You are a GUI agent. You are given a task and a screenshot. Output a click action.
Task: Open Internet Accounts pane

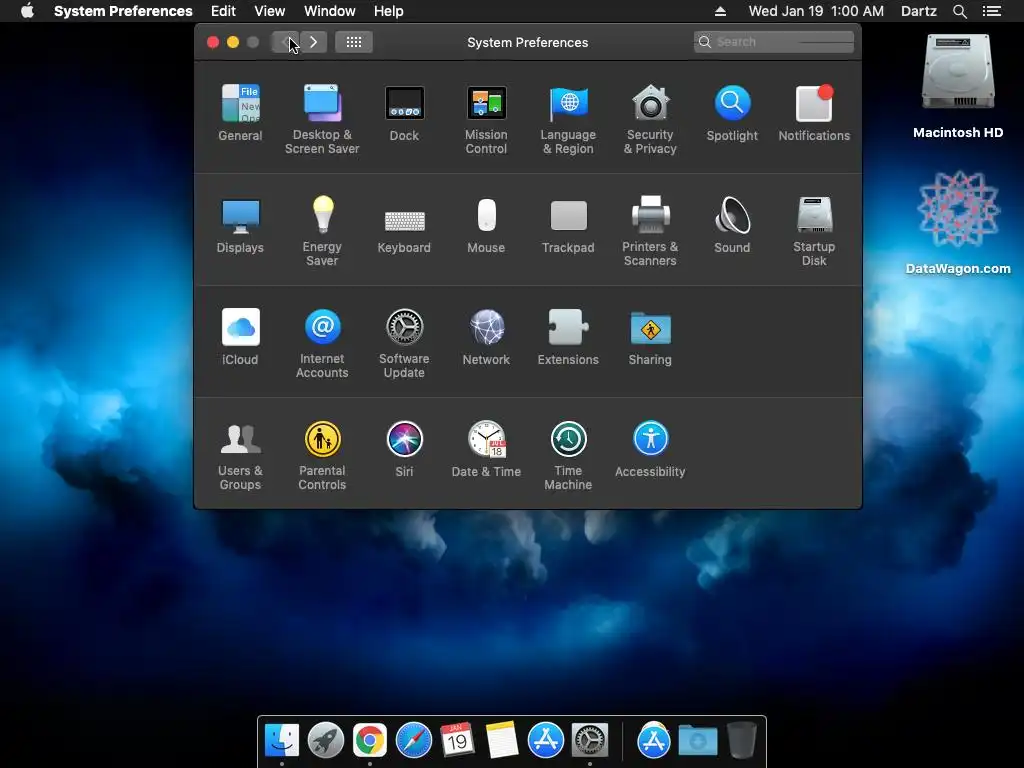click(322, 343)
